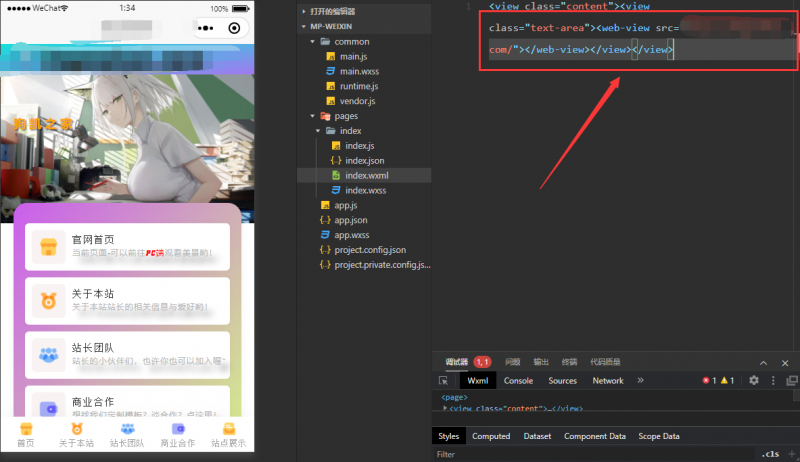
Task: Click mini program capsule menu dots
Action: pos(208,29)
